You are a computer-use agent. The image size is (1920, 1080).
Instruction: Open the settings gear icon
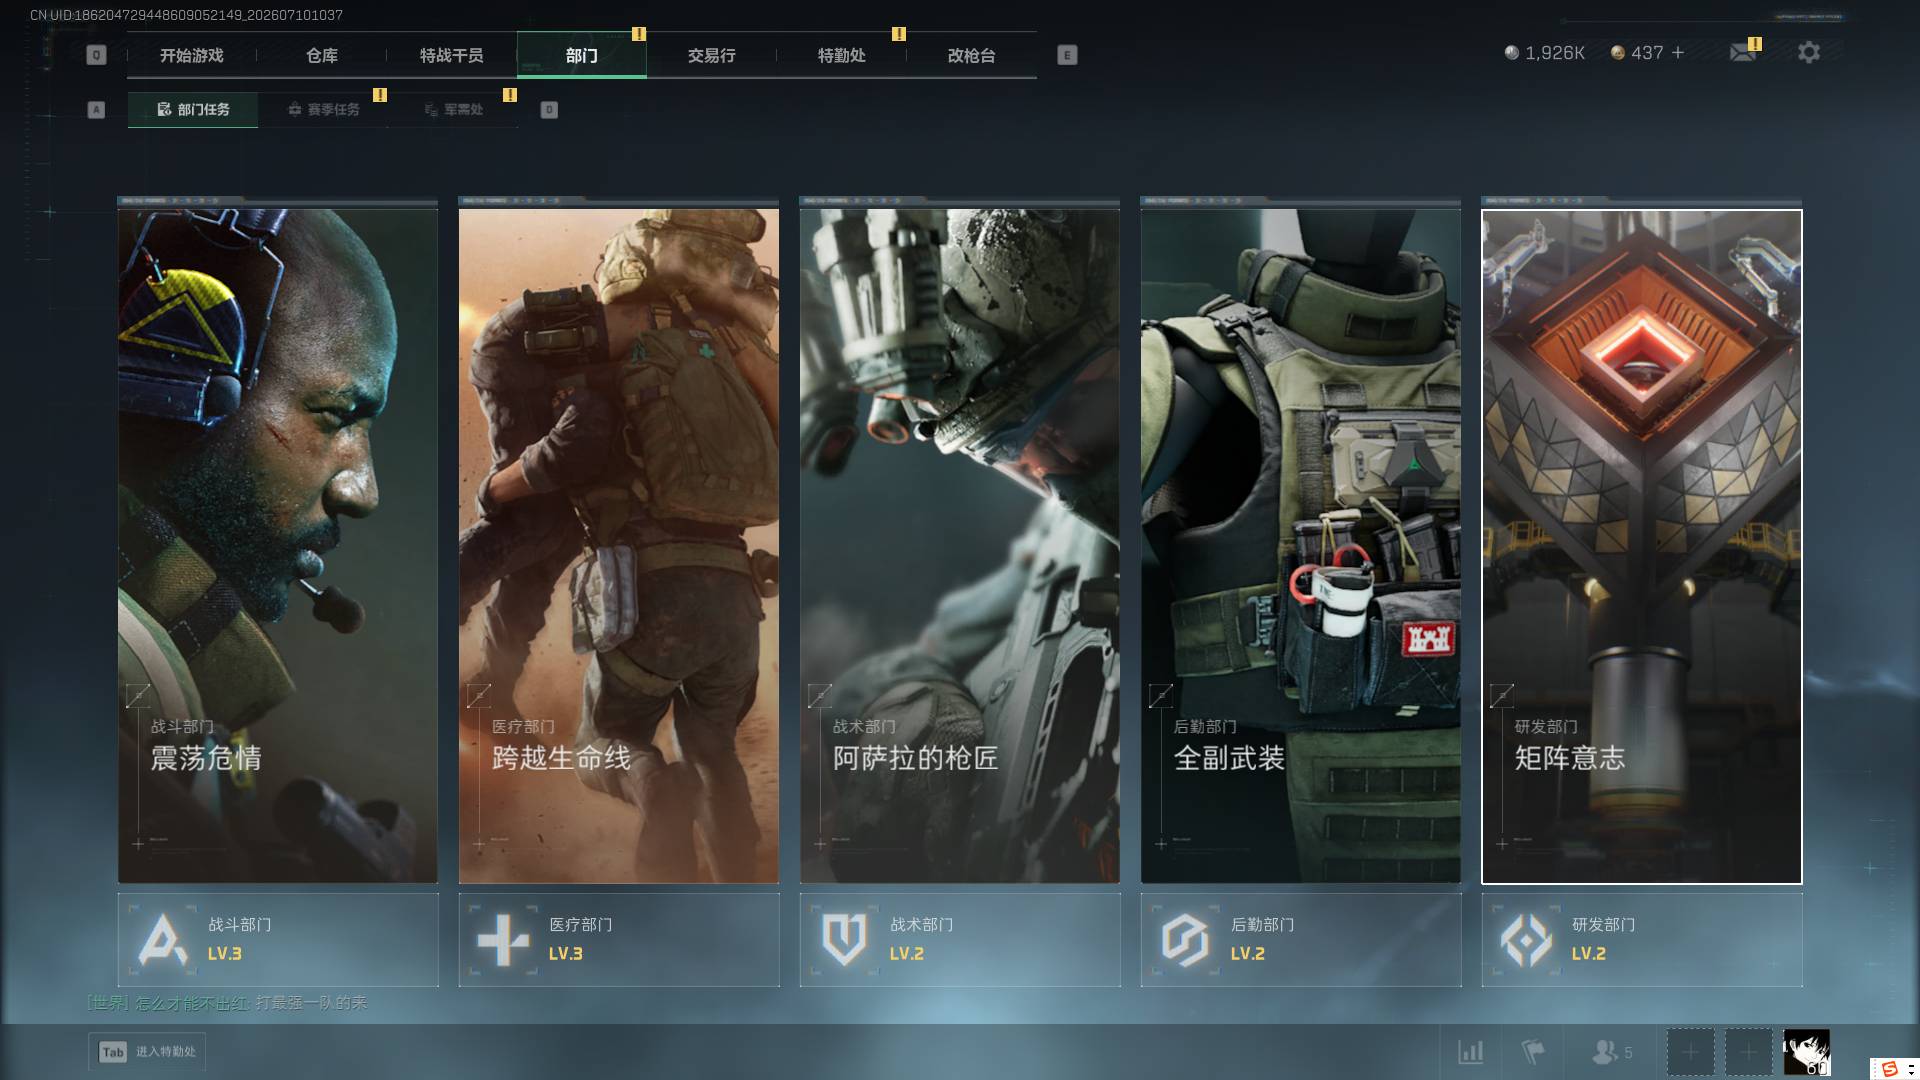1809,52
